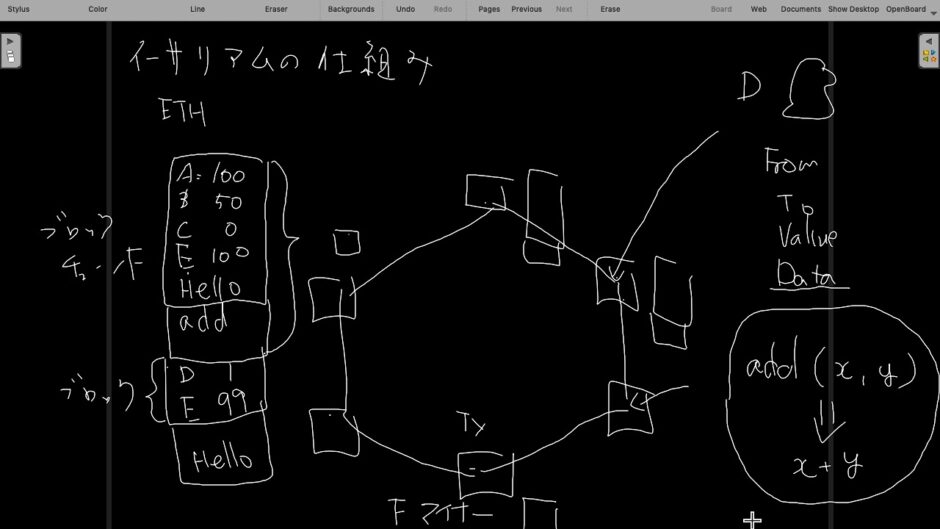Open the Backgrounds chooser
The image size is (940, 529).
point(351,9)
